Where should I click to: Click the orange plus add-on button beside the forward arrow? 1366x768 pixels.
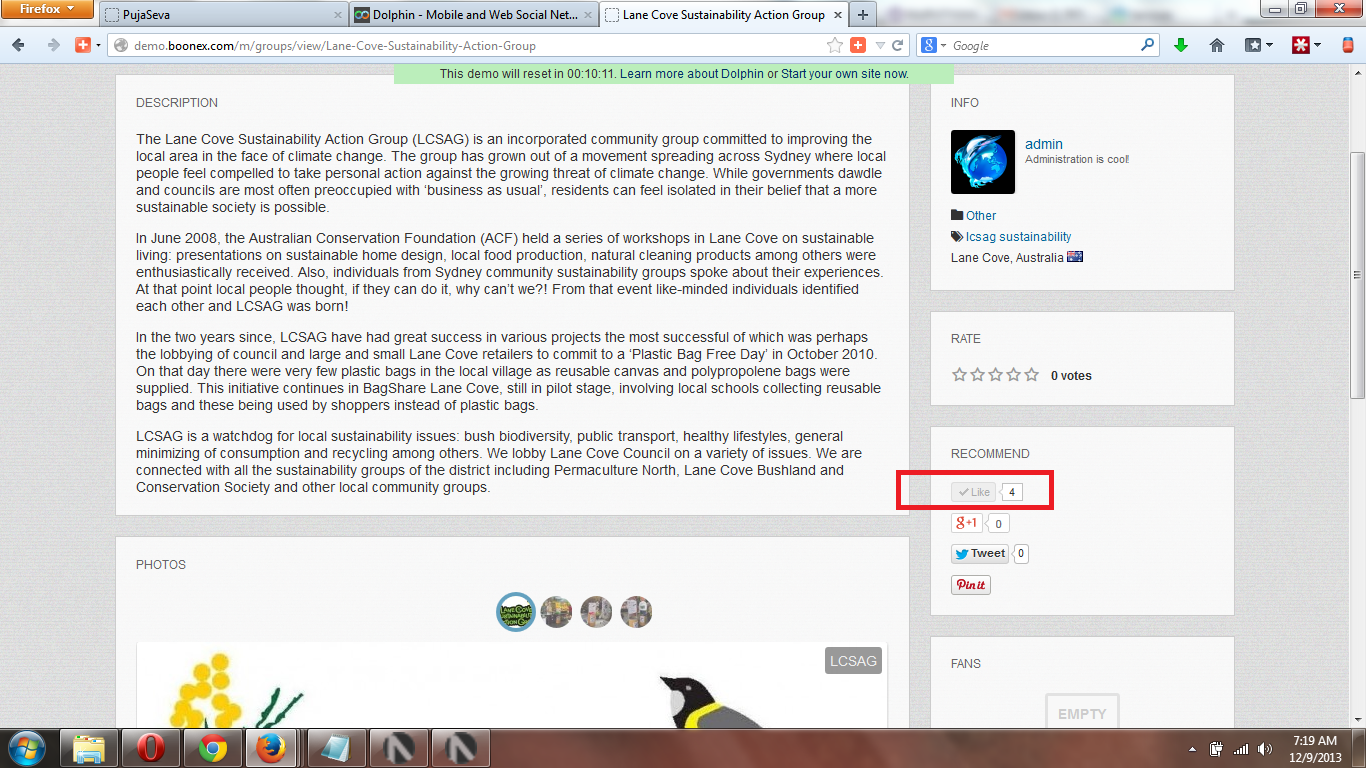point(83,45)
